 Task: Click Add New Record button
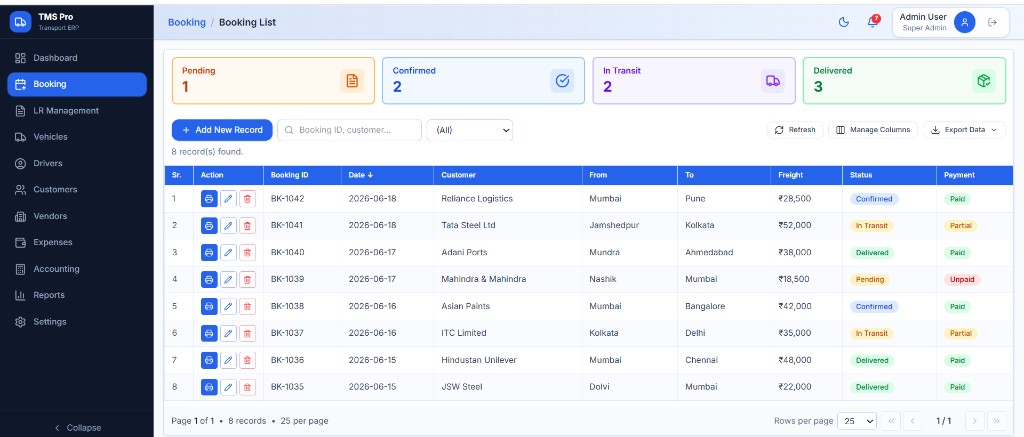click(x=222, y=130)
